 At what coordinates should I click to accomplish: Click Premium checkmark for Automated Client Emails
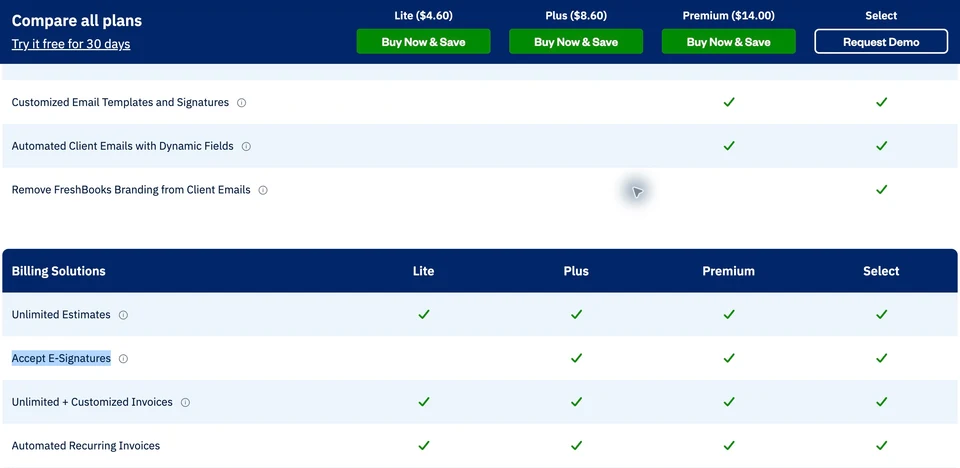[729, 146]
